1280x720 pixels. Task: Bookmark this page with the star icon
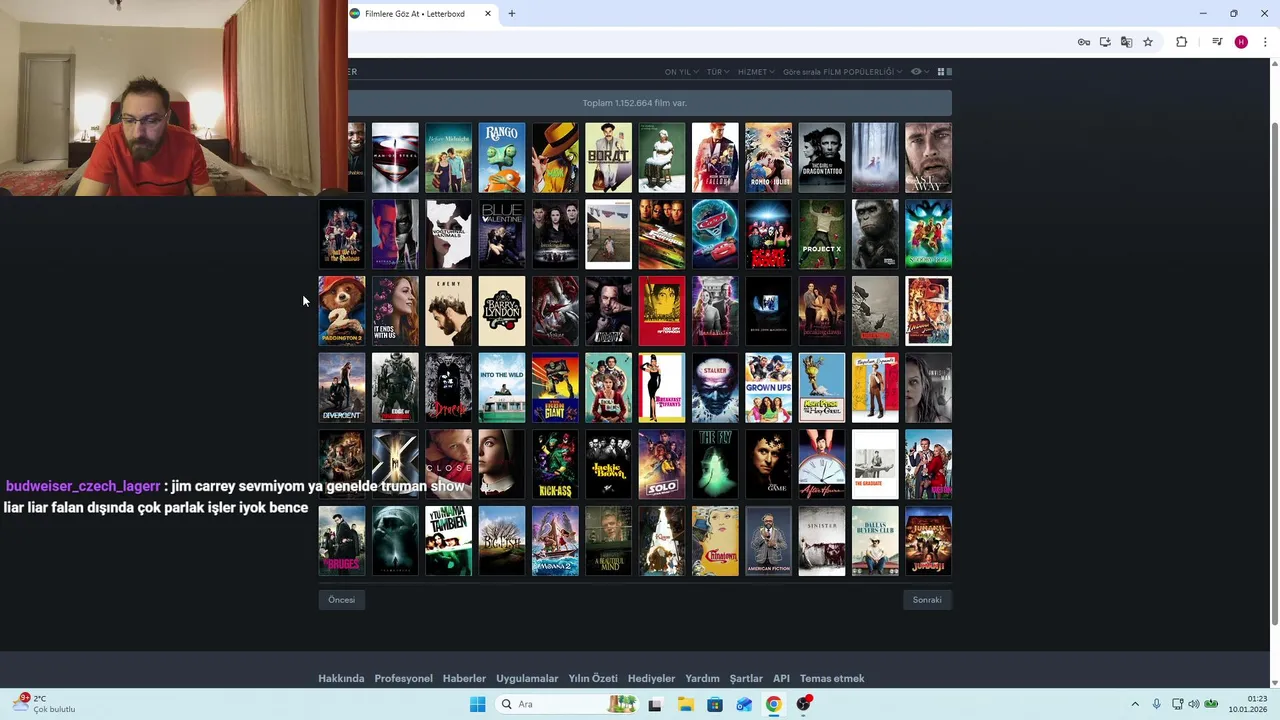pyautogui.click(x=1148, y=42)
